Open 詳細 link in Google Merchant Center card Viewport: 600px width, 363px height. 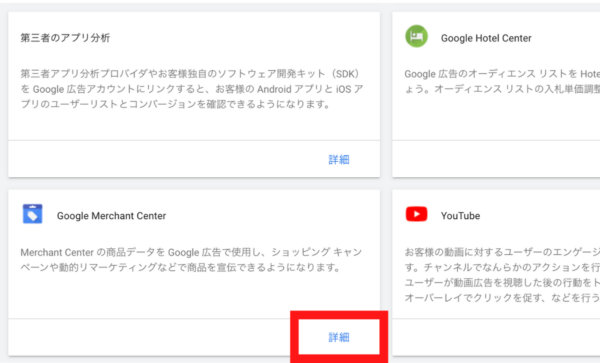pyautogui.click(x=339, y=337)
